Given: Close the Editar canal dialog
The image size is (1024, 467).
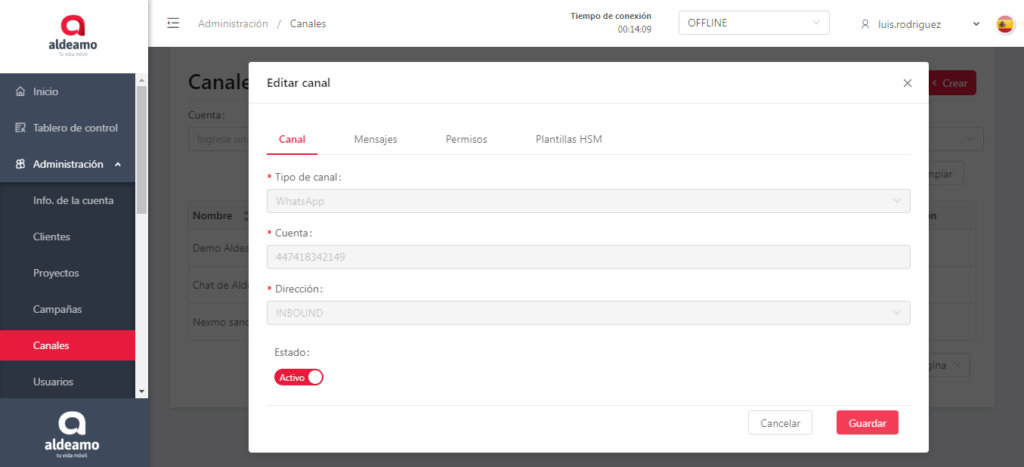Looking at the screenshot, I should pos(907,83).
